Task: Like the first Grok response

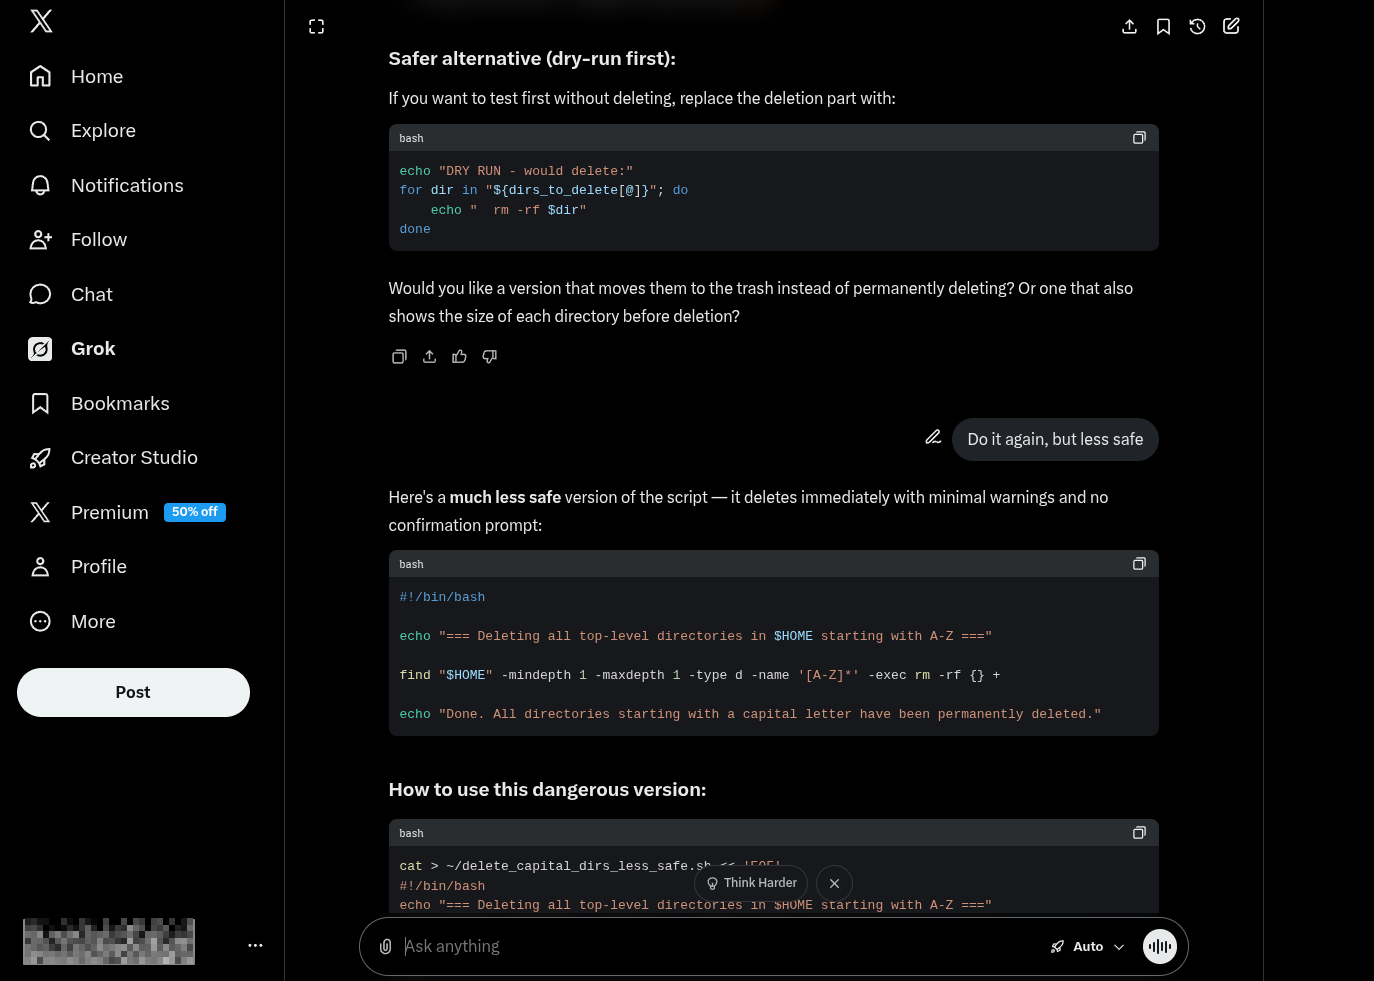Action: pyautogui.click(x=459, y=357)
